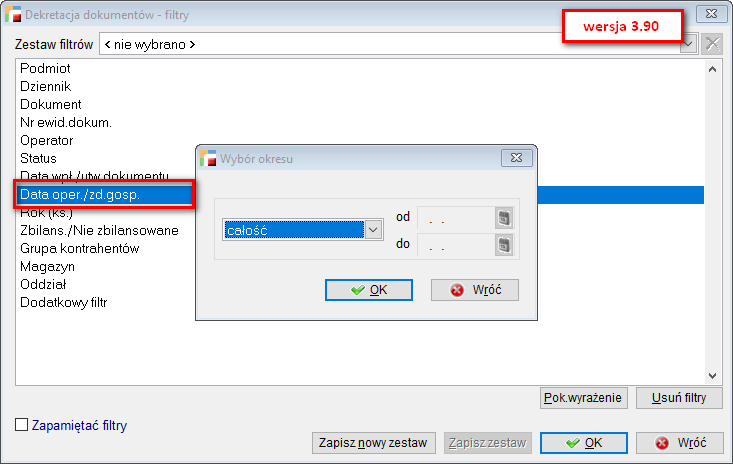
Task: Click Pok.wyrażenie button
Action: click(x=583, y=398)
